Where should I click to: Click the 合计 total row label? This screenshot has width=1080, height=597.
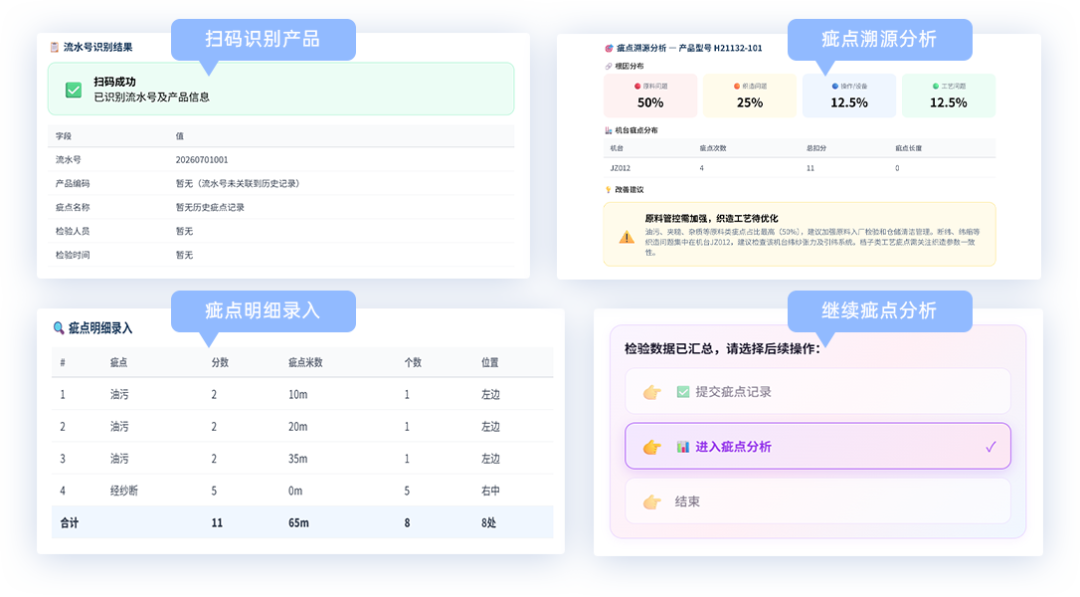(x=69, y=523)
